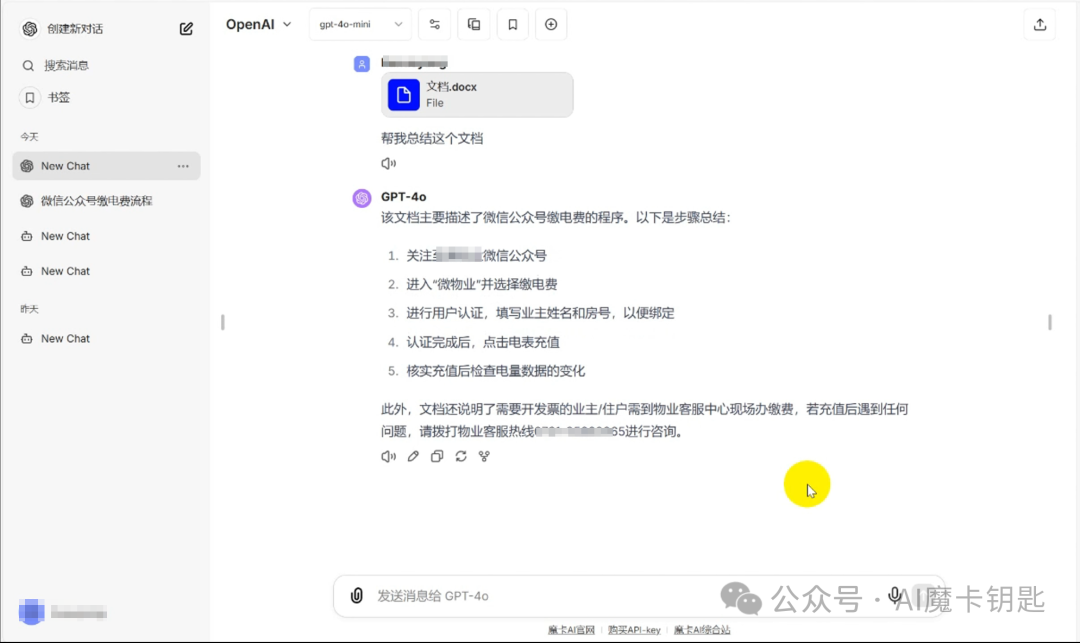Click the presets copy icon in the toolbar

474,24
